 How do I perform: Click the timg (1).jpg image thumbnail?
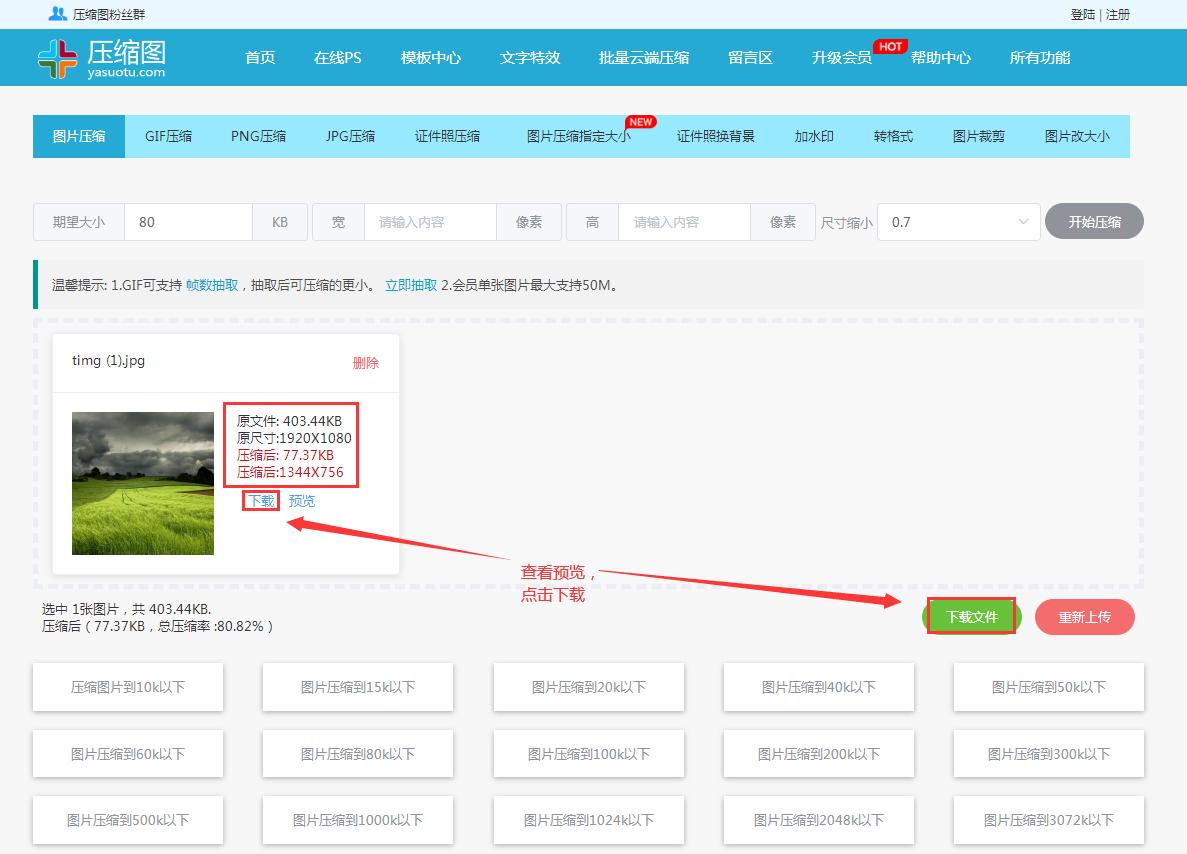(x=142, y=483)
